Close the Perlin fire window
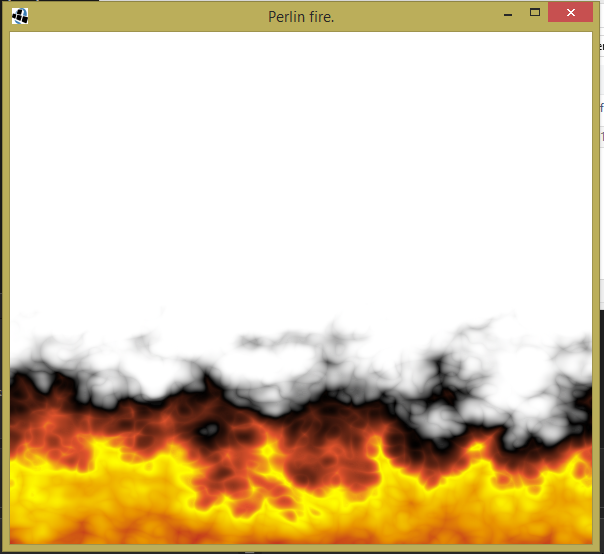604x554 pixels. 570,13
